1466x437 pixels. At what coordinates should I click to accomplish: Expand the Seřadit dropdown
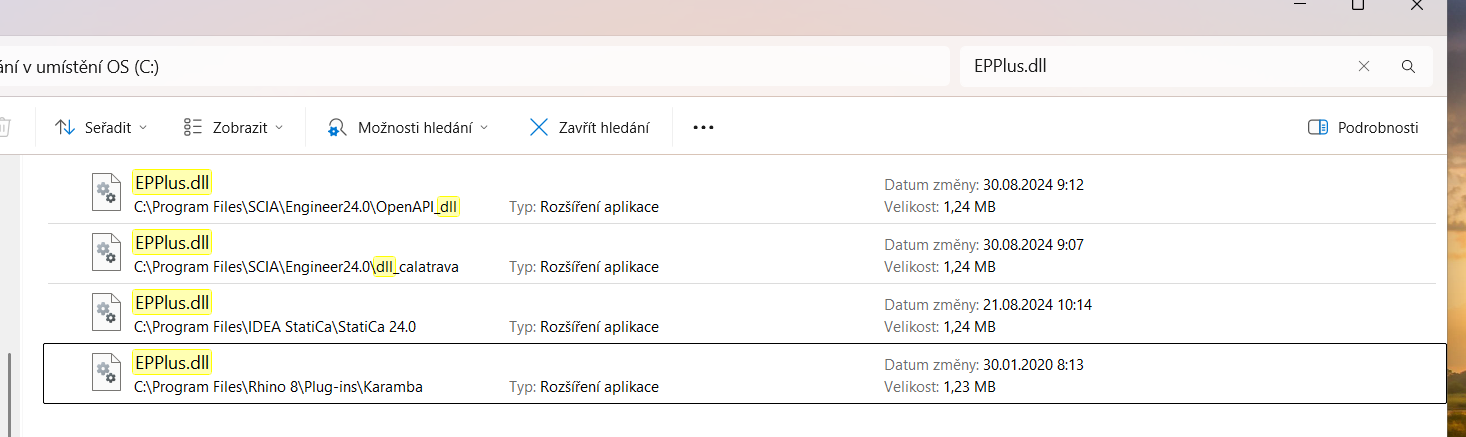(x=143, y=128)
